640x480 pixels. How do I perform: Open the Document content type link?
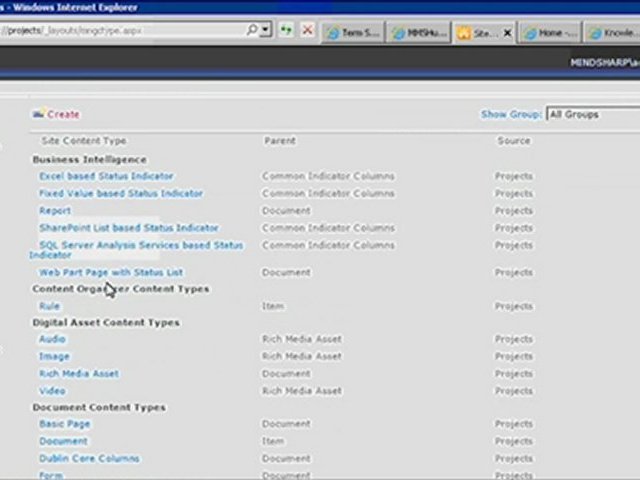(63, 441)
